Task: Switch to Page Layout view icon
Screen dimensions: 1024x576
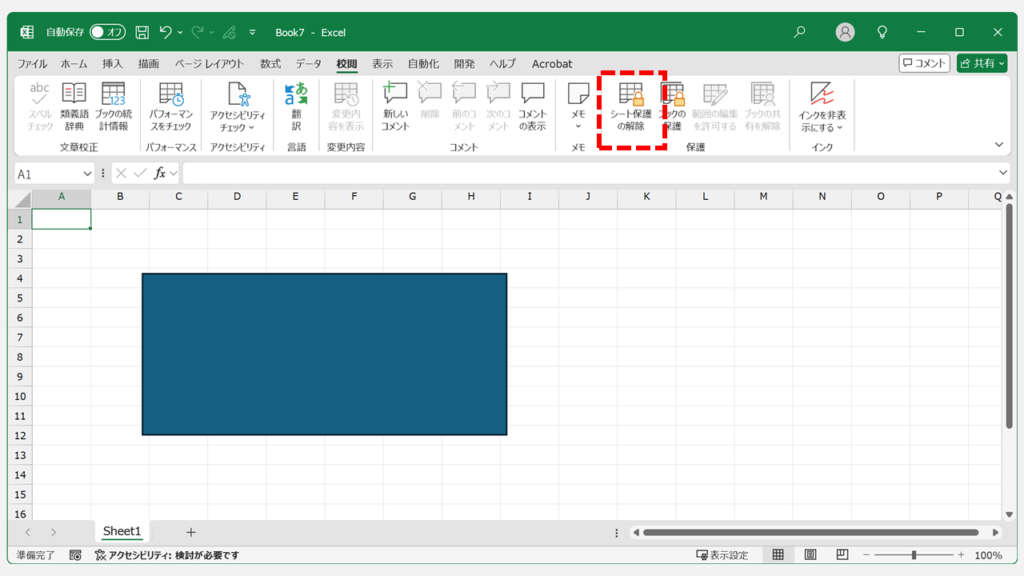Action: tap(810, 554)
